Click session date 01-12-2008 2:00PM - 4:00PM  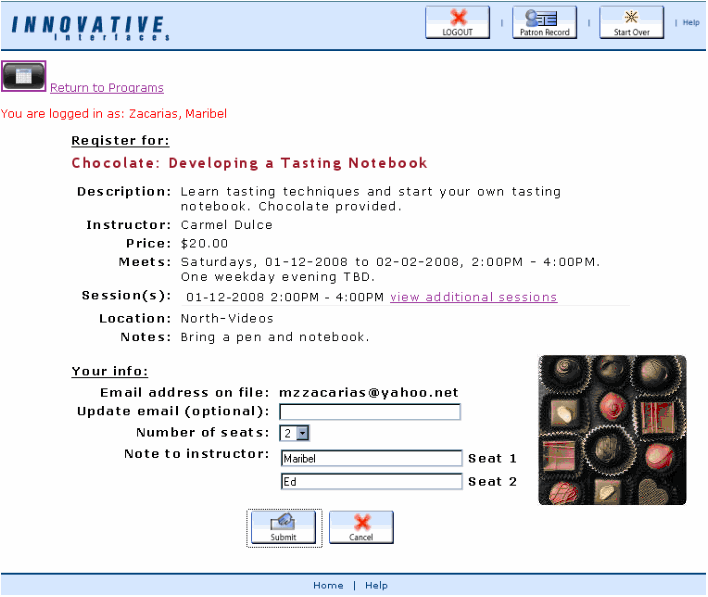point(285,297)
